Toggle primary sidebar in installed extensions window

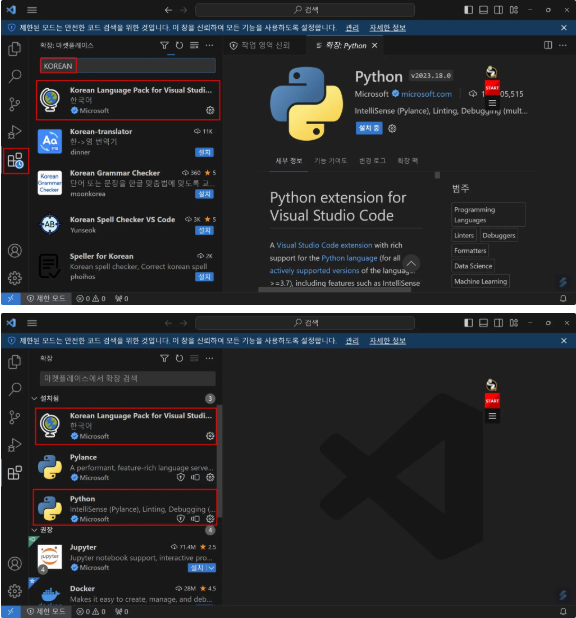pyautogui.click(x=468, y=323)
